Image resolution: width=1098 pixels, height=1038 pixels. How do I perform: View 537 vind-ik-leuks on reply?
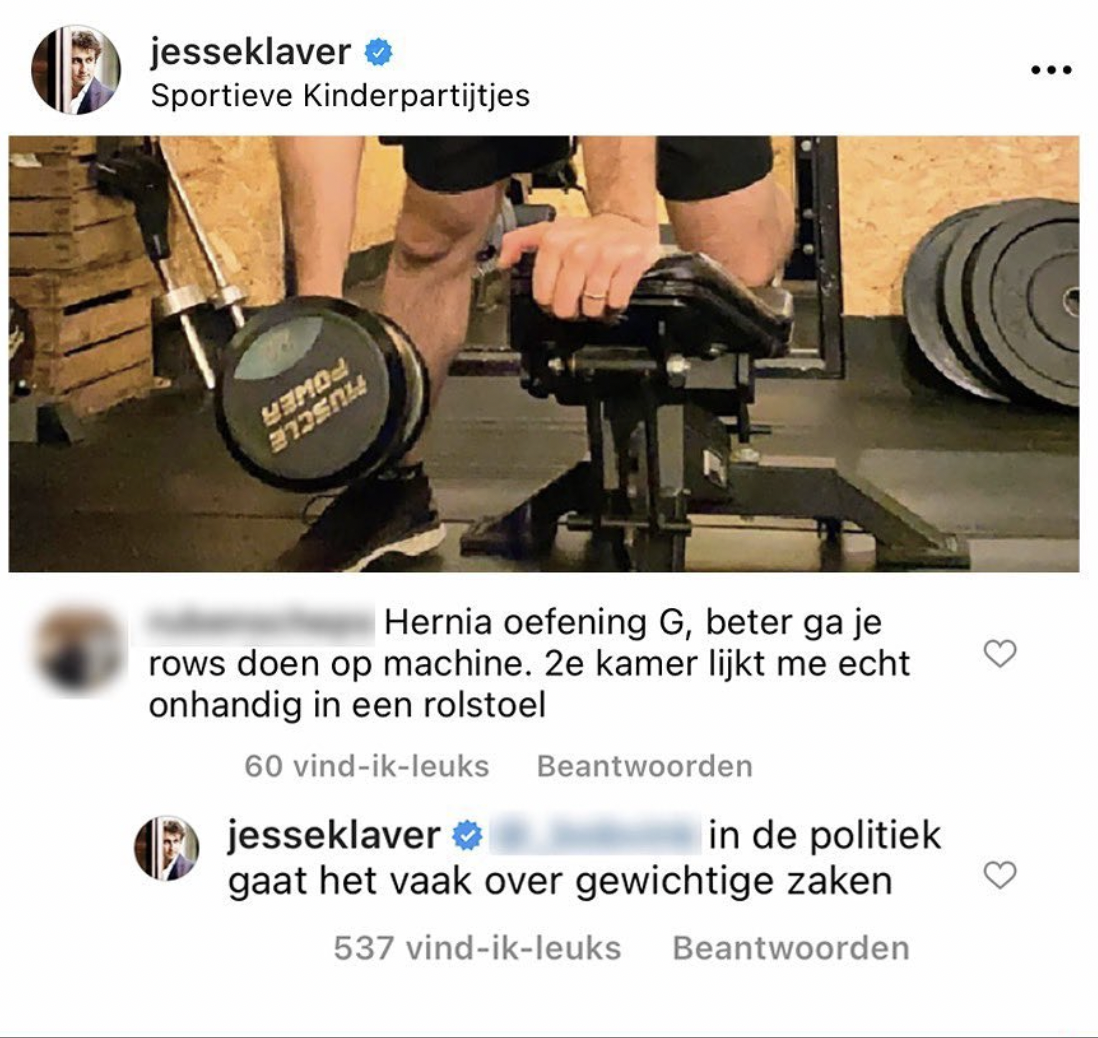pyautogui.click(x=477, y=948)
